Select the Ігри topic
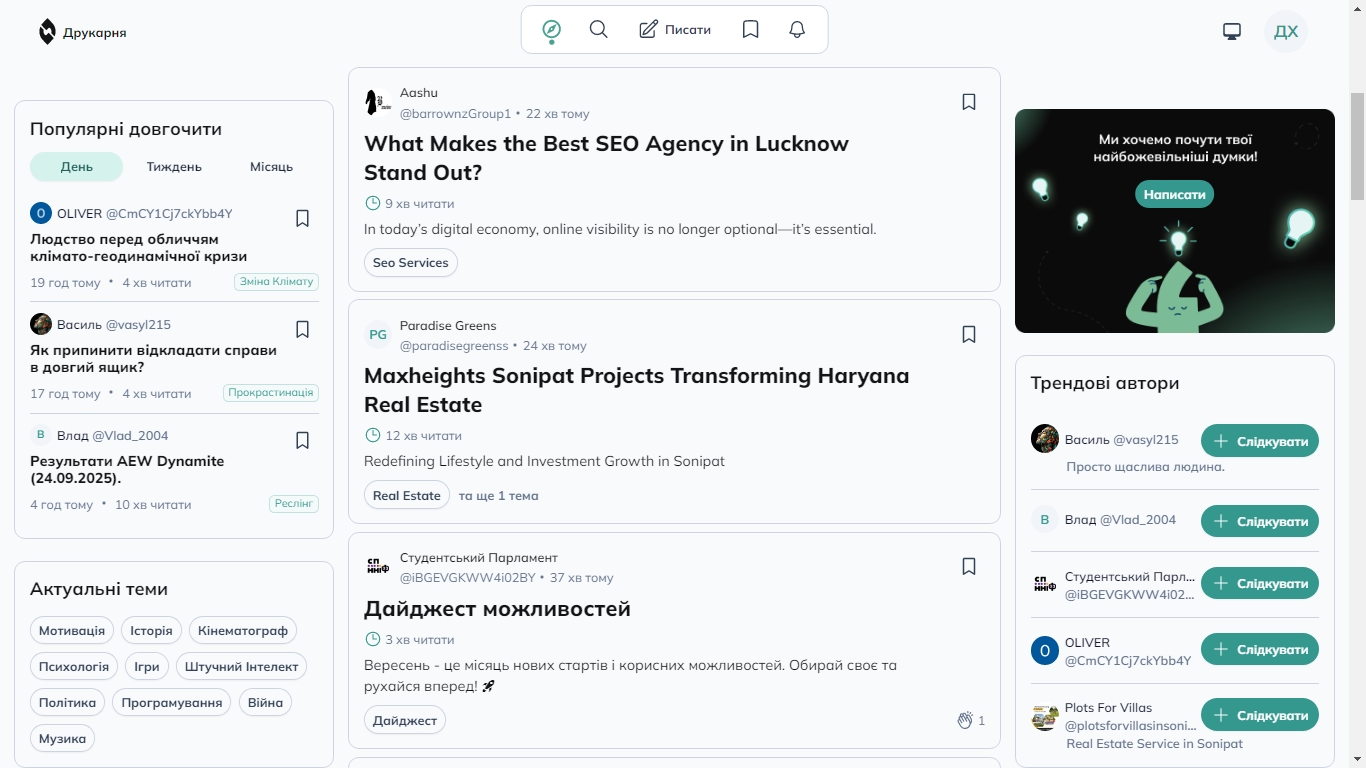1366x768 pixels. (147, 667)
